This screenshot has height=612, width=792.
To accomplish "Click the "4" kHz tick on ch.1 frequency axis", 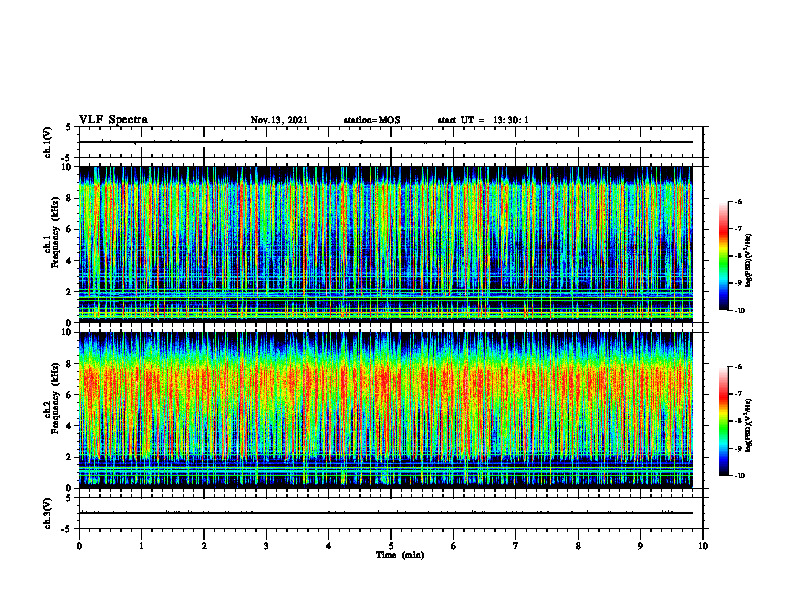I will [x=70, y=261].
